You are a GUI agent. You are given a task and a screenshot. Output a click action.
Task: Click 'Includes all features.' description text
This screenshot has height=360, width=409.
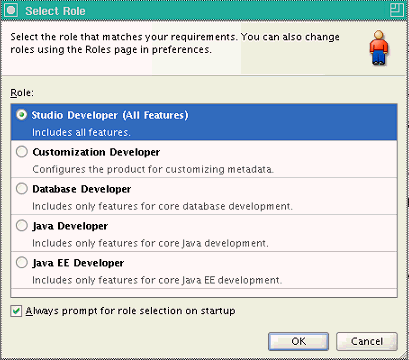tap(81, 132)
